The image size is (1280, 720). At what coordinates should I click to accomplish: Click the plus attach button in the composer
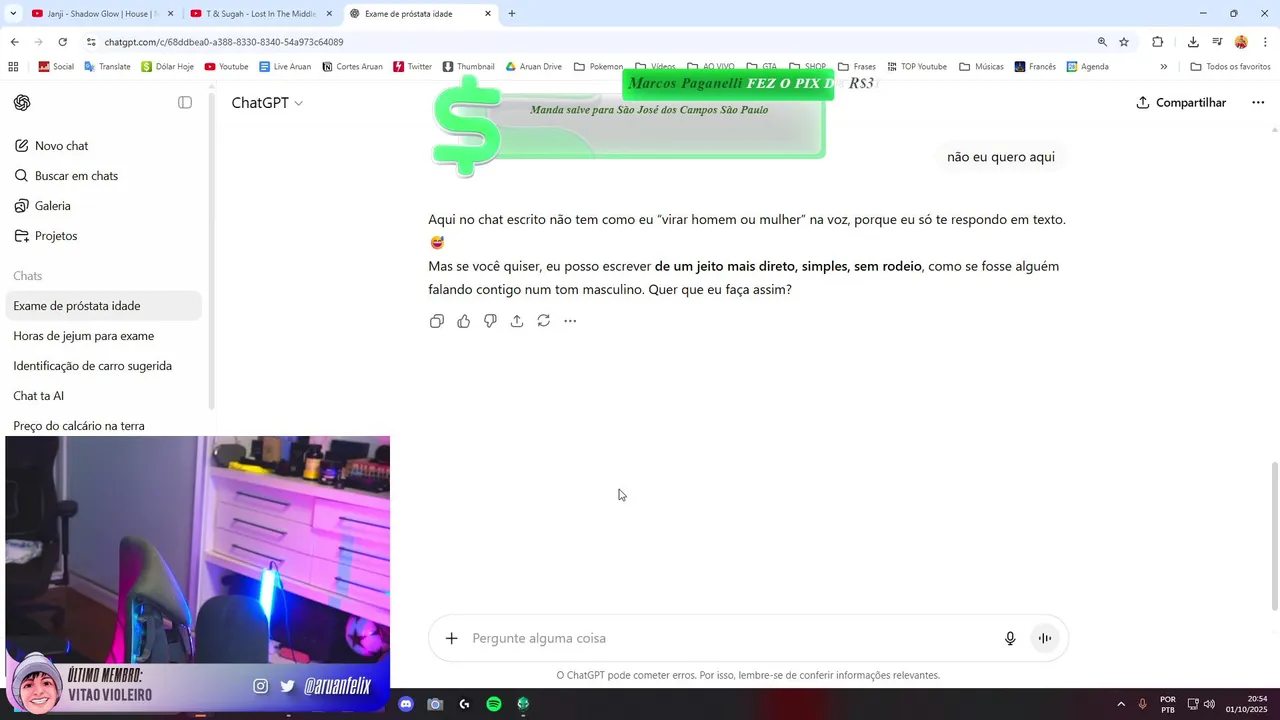452,638
